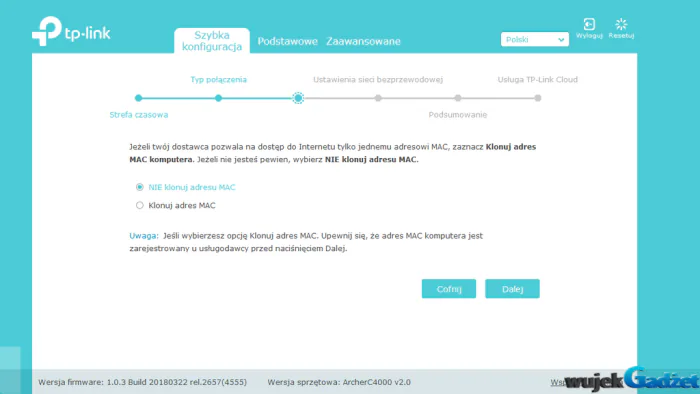Select Klonuj adres MAC radio button

click(x=140, y=205)
